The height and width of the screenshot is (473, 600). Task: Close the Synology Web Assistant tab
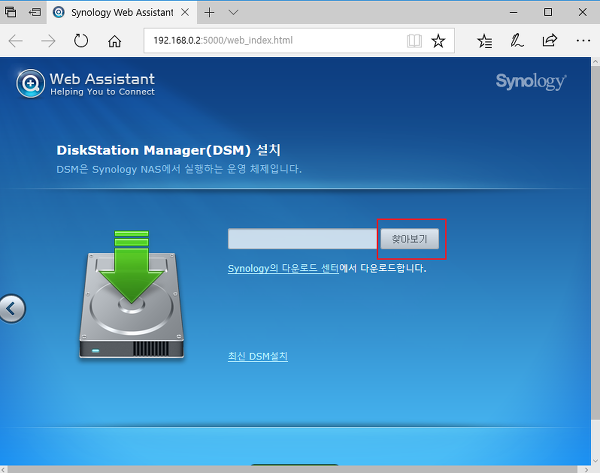point(185,12)
